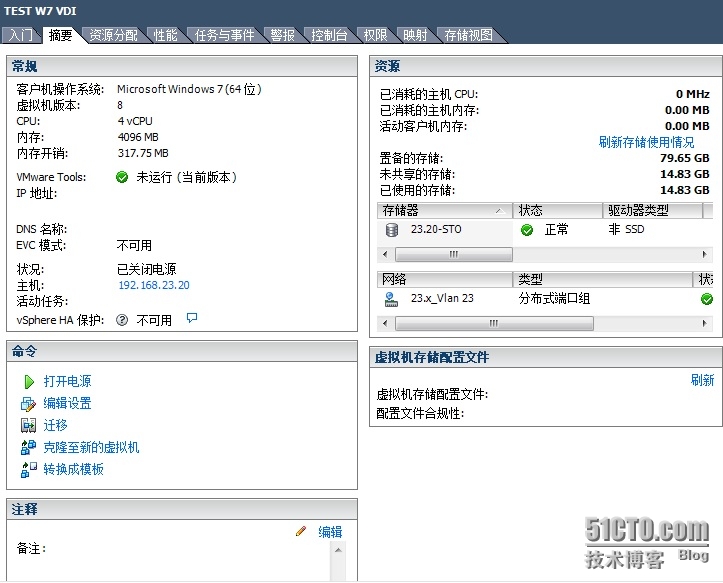The height and width of the screenshot is (583, 723).
Task: Click the Migrate icon next to 迁移
Action: coord(28,426)
